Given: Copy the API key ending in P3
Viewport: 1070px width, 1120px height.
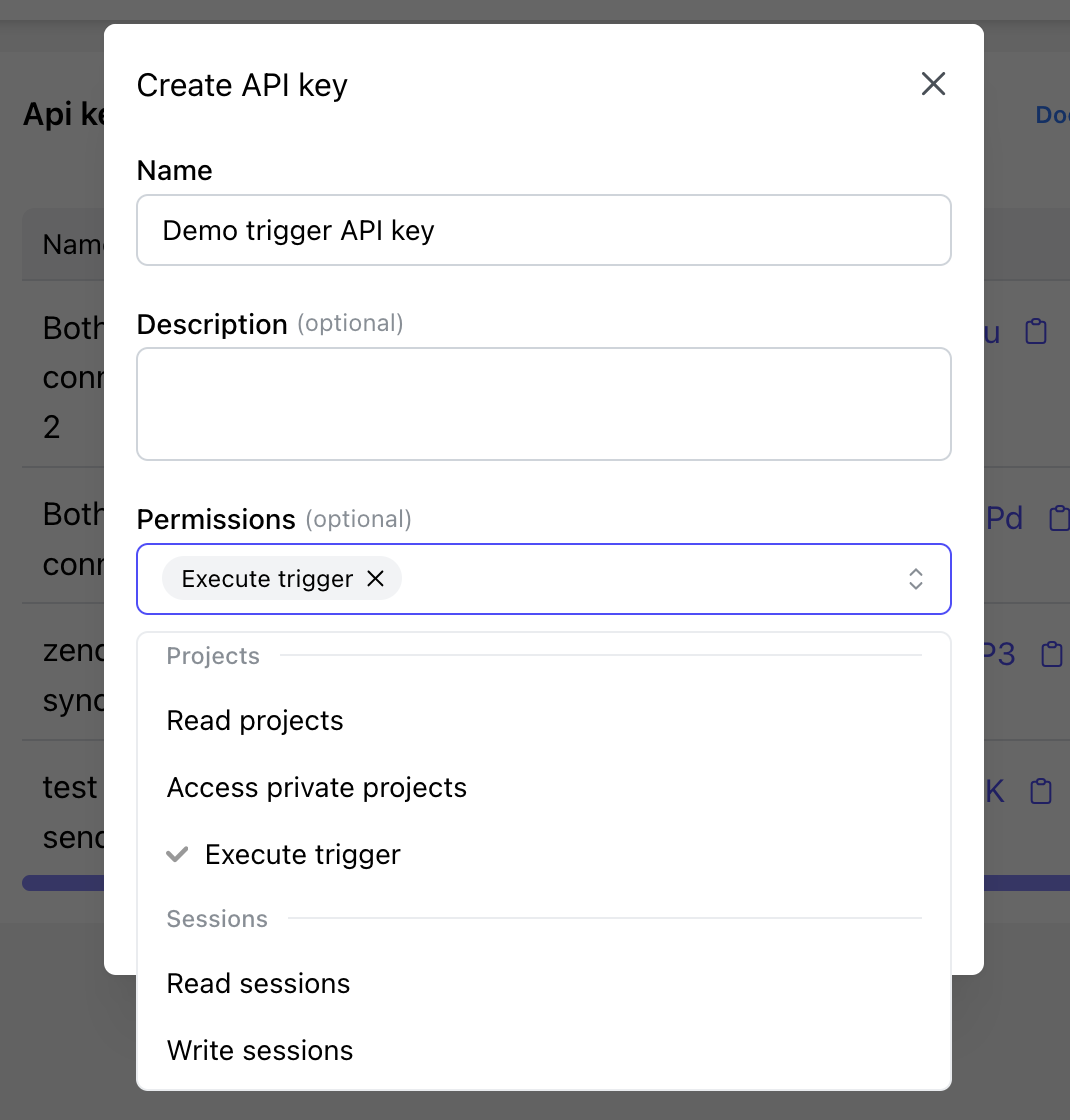Looking at the screenshot, I should 1051,654.
